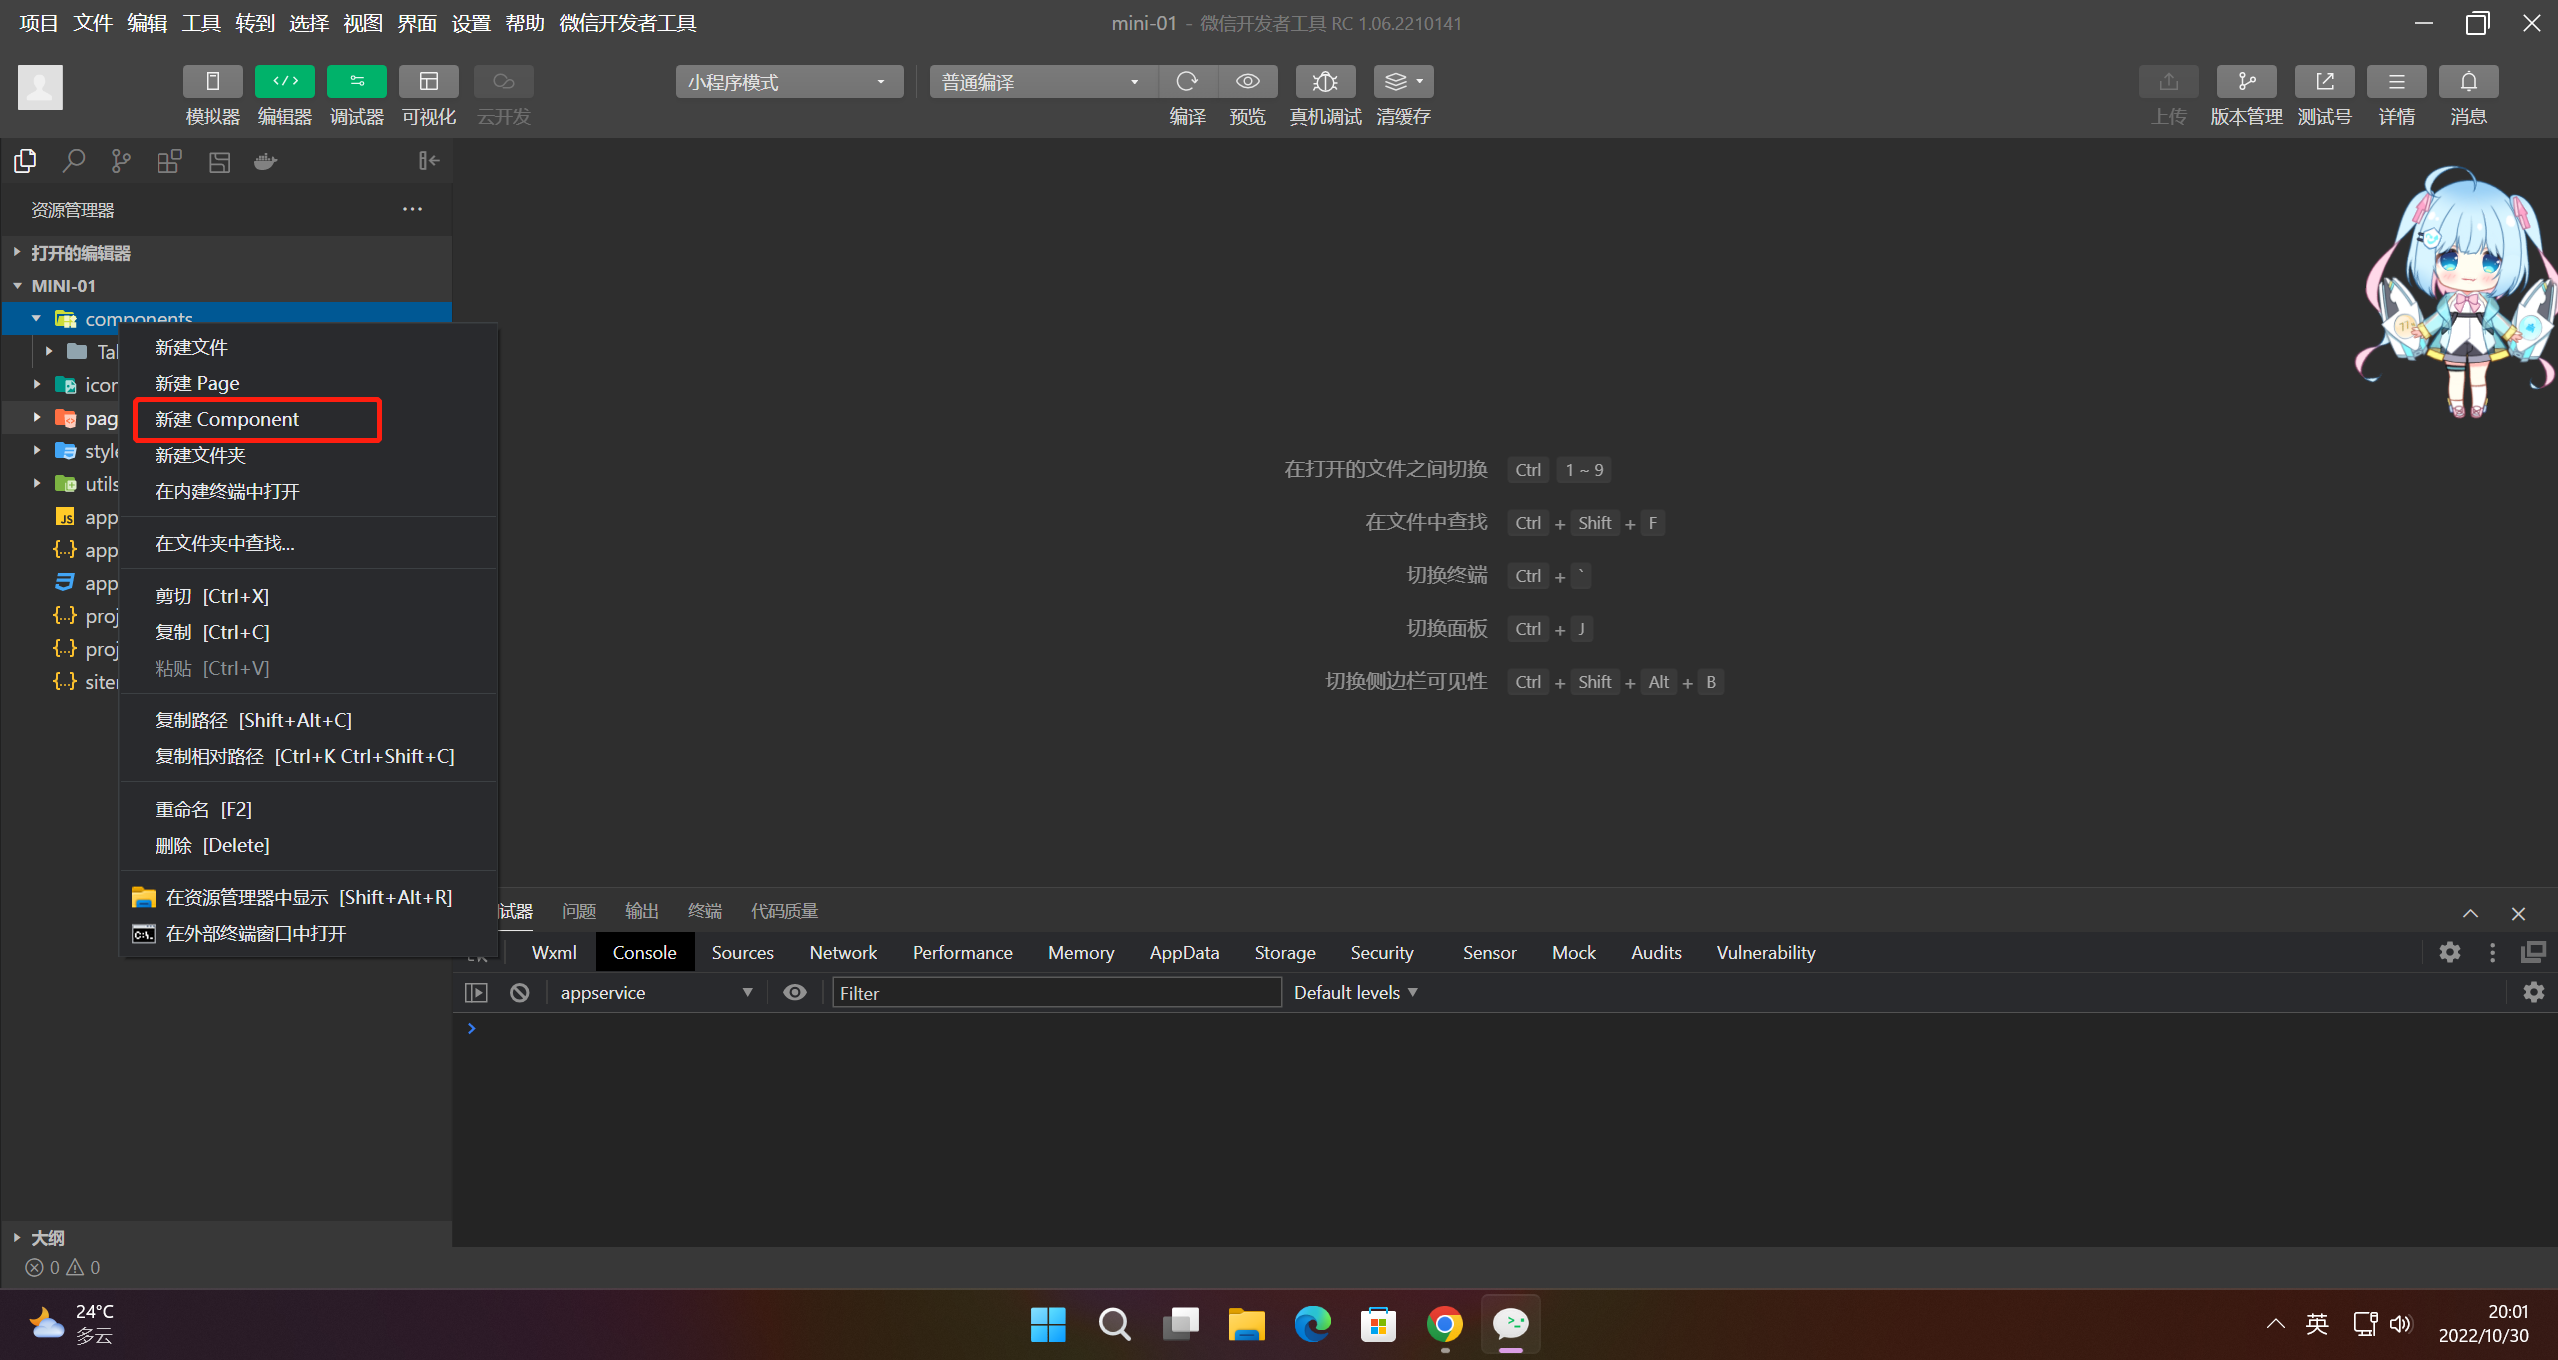Click the clear cache button
Viewport: 2558px width, 1360px height.
click(x=1403, y=82)
